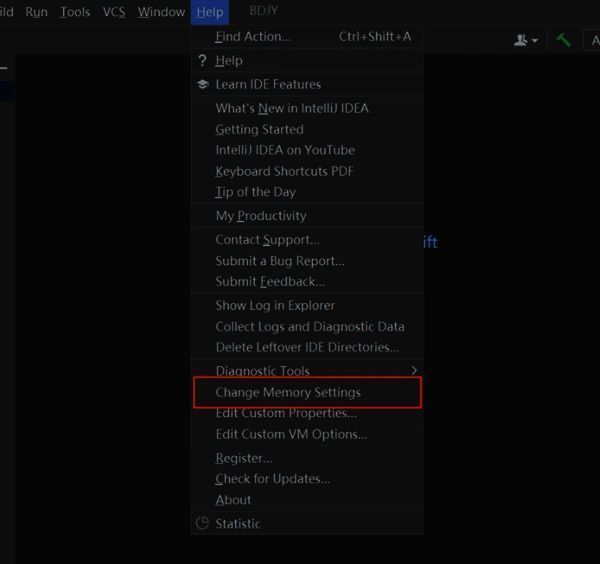Image resolution: width=600 pixels, height=564 pixels.
Task: Click the Learn IDE Features cap icon
Action: click(x=202, y=84)
